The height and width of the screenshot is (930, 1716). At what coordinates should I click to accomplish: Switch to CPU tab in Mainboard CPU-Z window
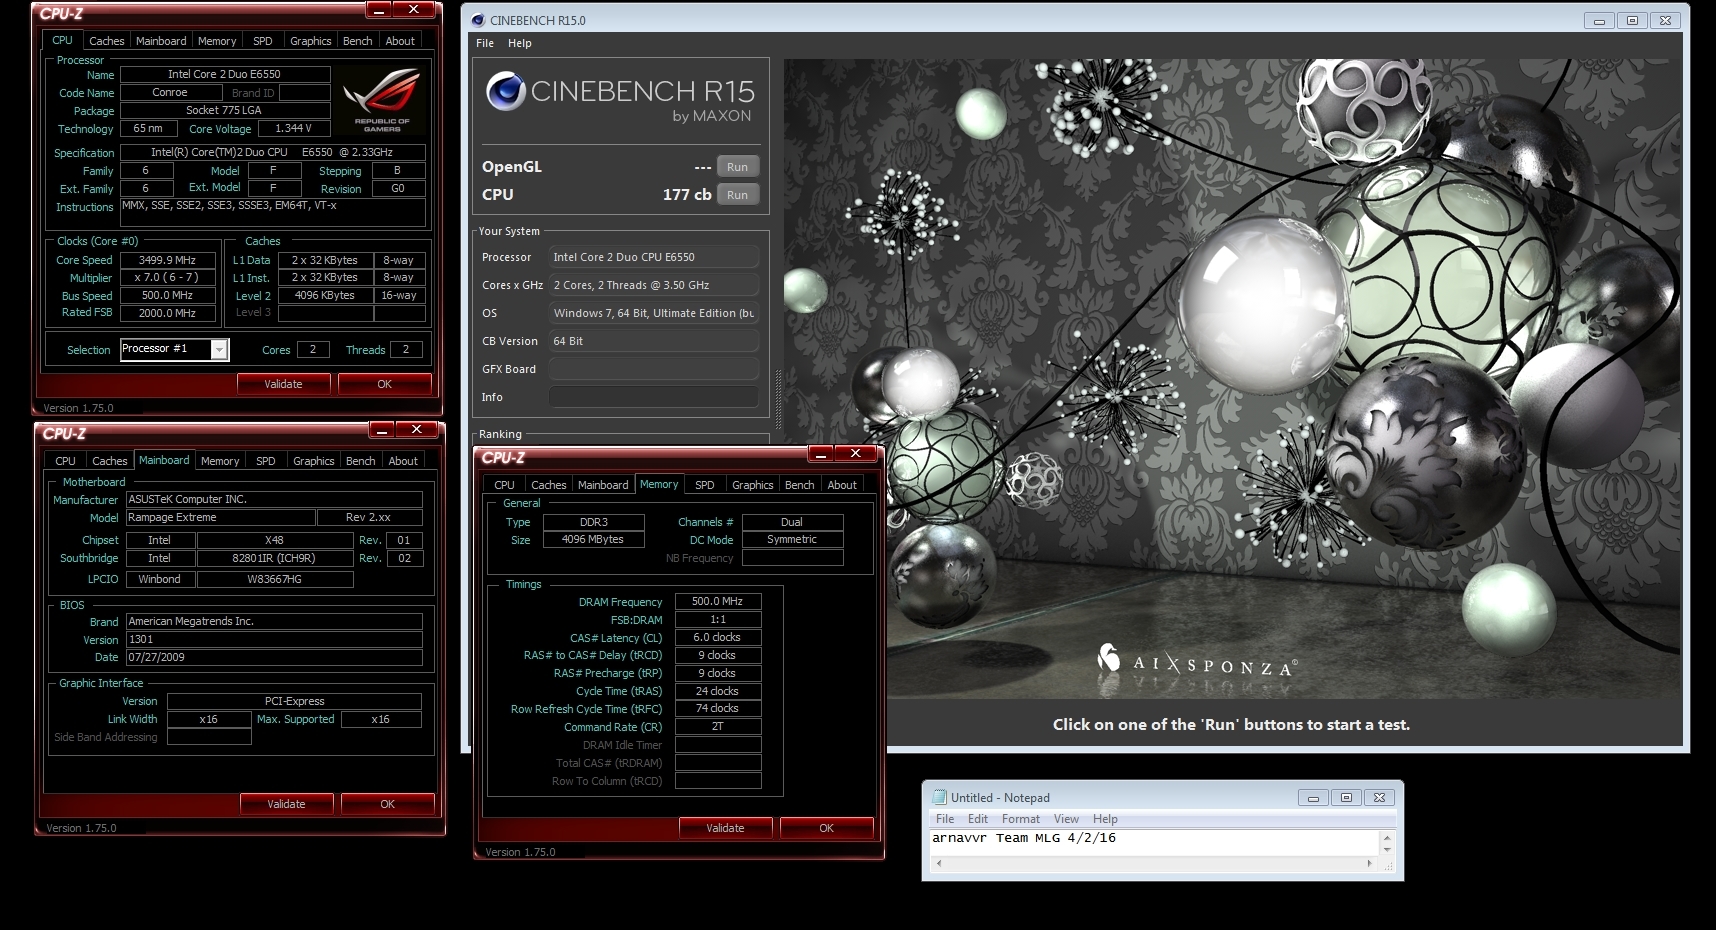click(x=65, y=461)
